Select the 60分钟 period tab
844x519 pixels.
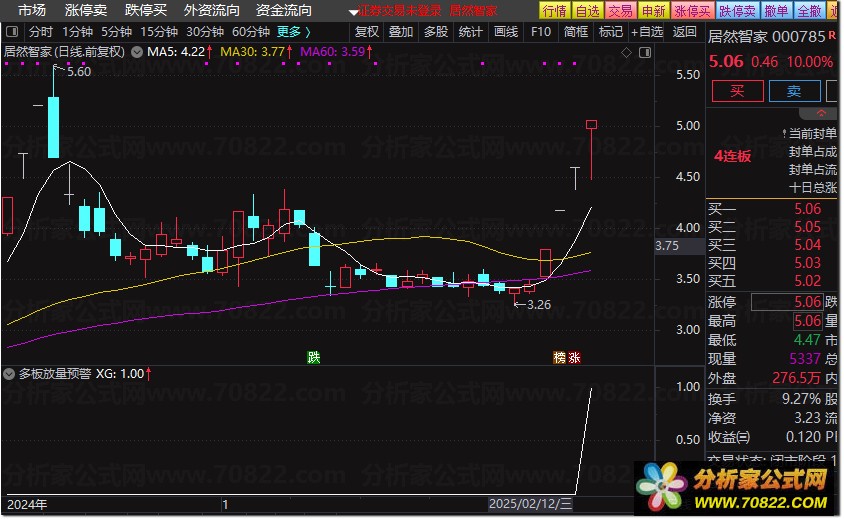(251, 32)
